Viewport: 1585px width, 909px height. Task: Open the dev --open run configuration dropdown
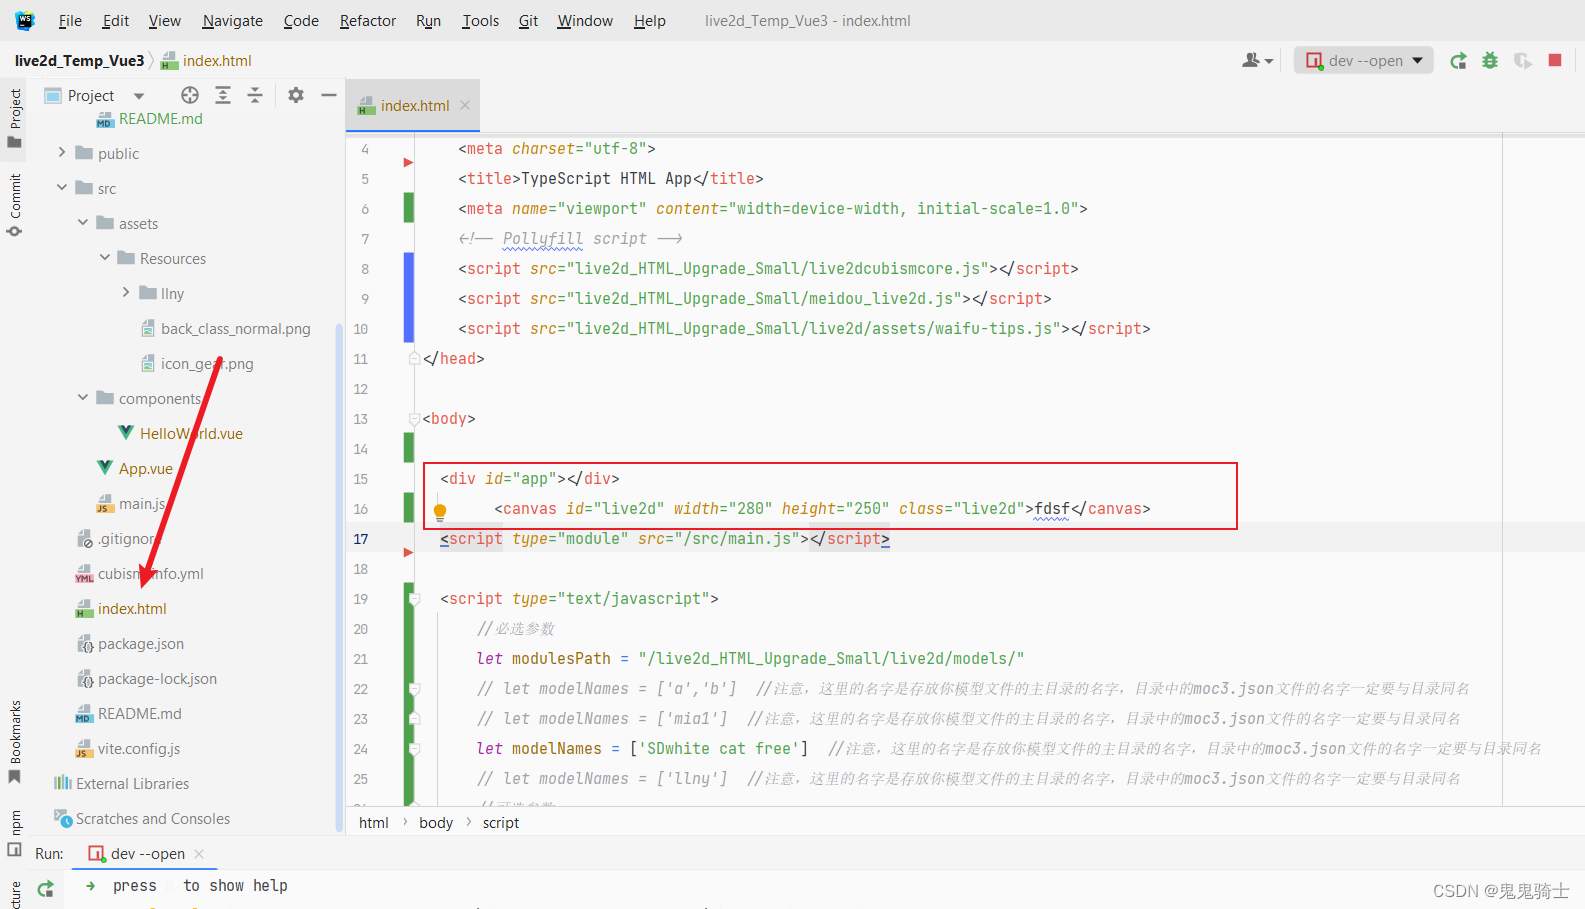1364,60
